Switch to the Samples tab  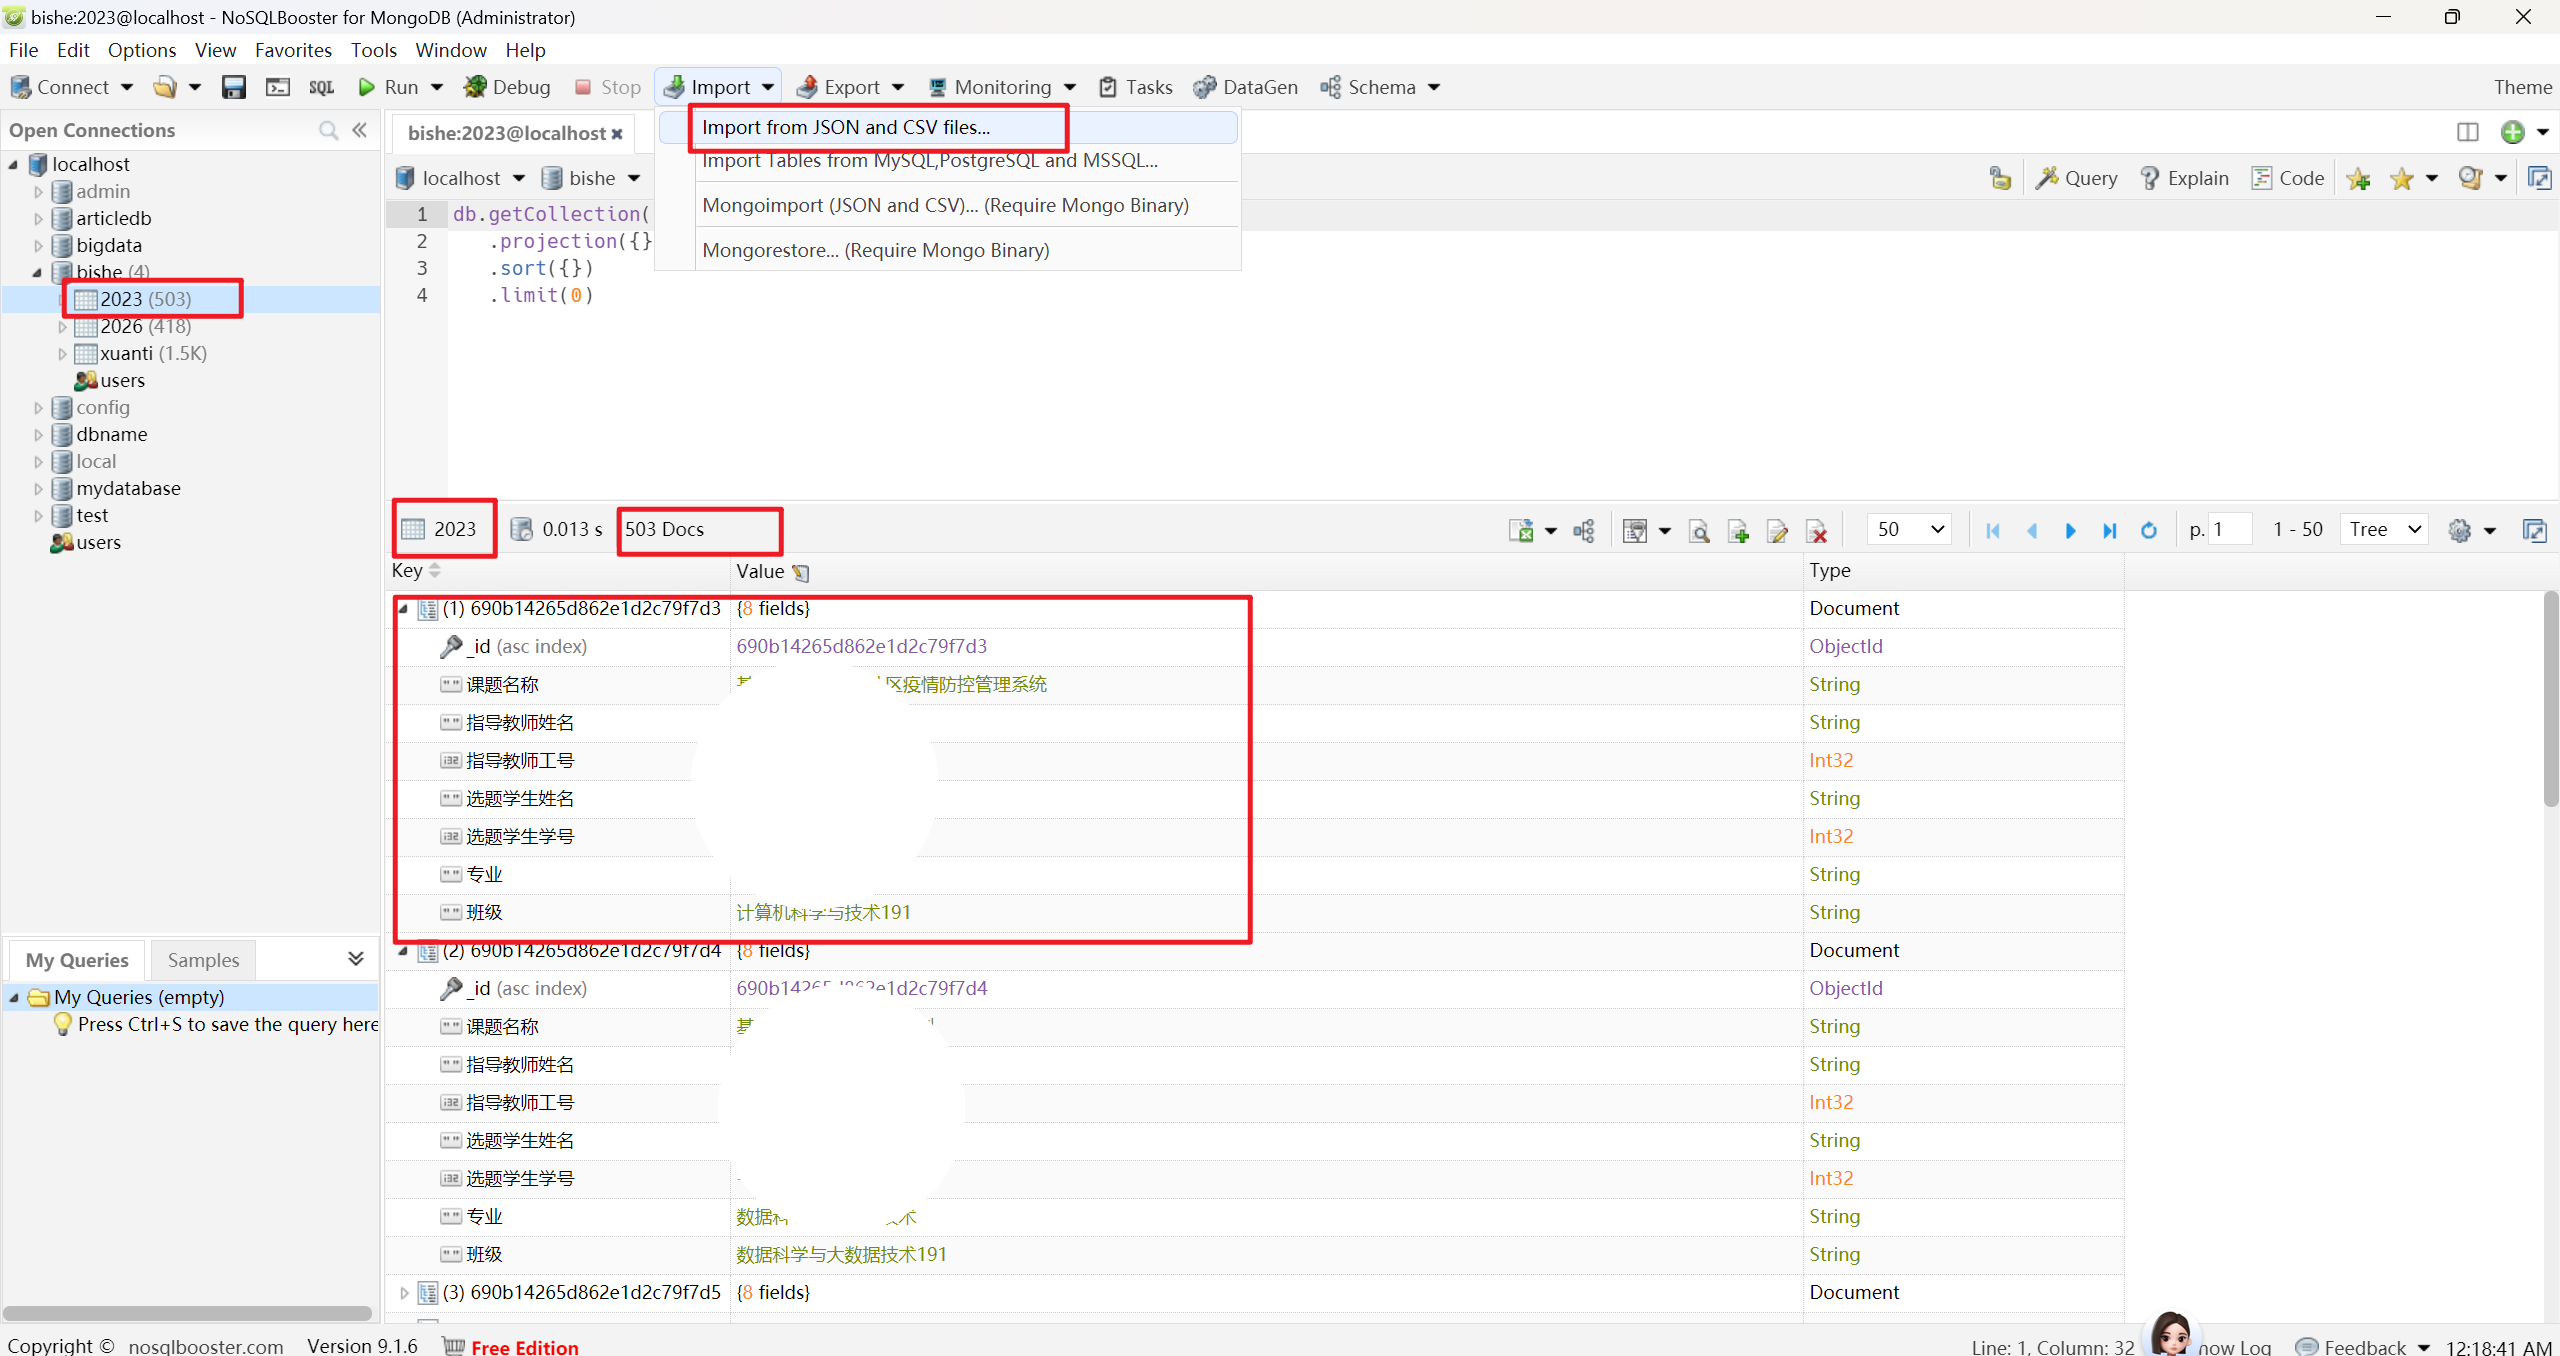(x=203, y=960)
